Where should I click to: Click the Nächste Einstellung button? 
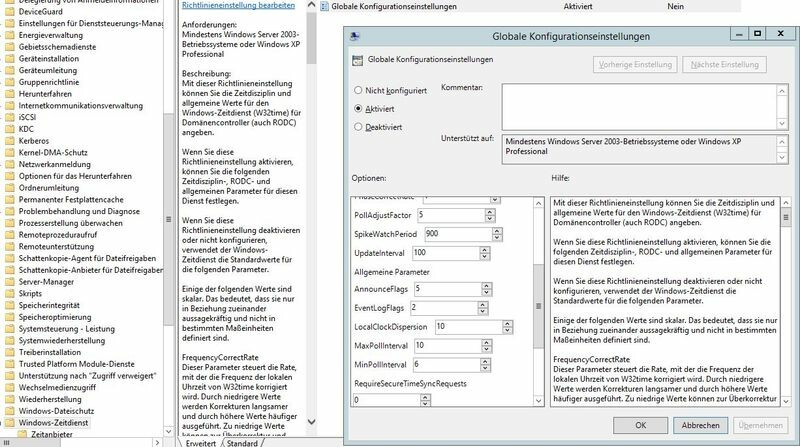[x=724, y=65]
